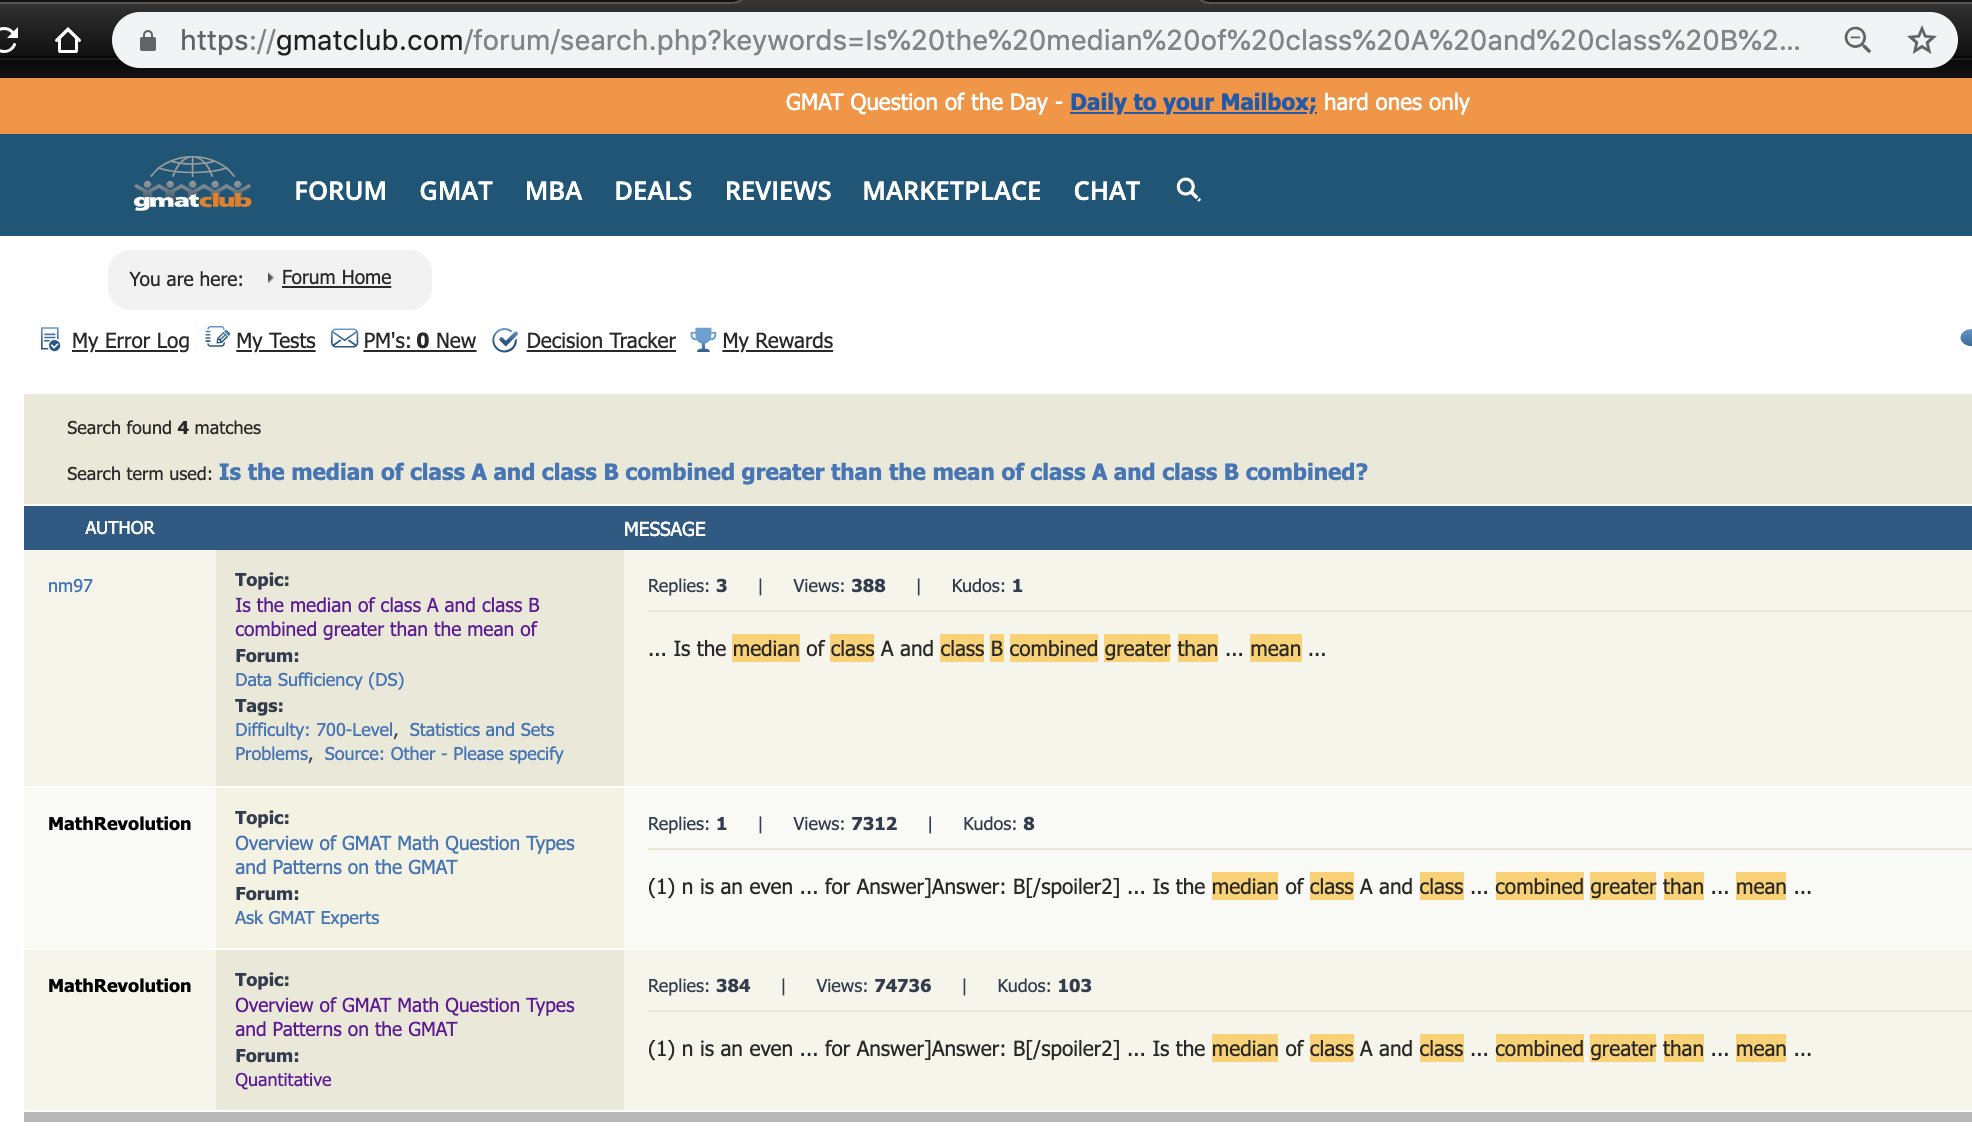Click the PM envelope icon
This screenshot has height=1144, width=1972.
coord(344,339)
